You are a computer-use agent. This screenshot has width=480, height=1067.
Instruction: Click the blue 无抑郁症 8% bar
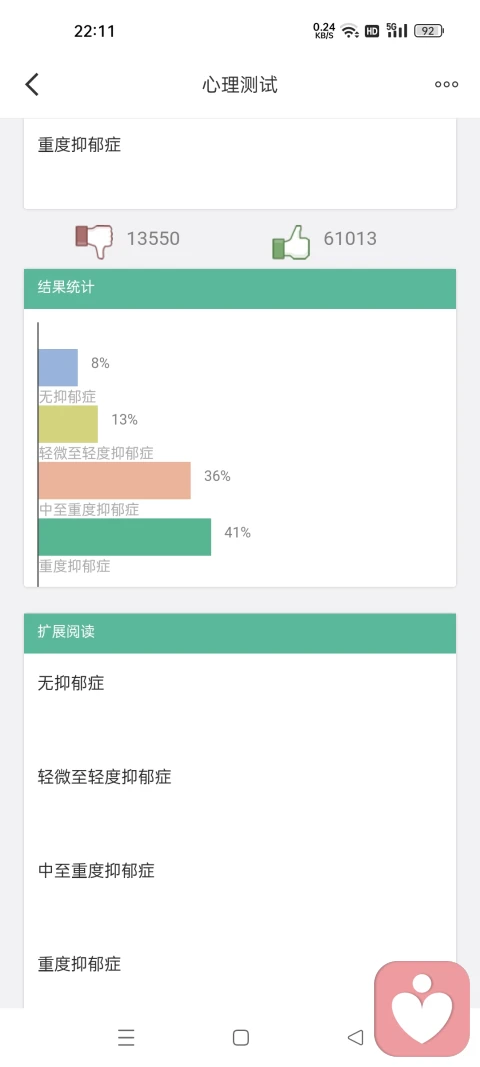click(x=58, y=367)
